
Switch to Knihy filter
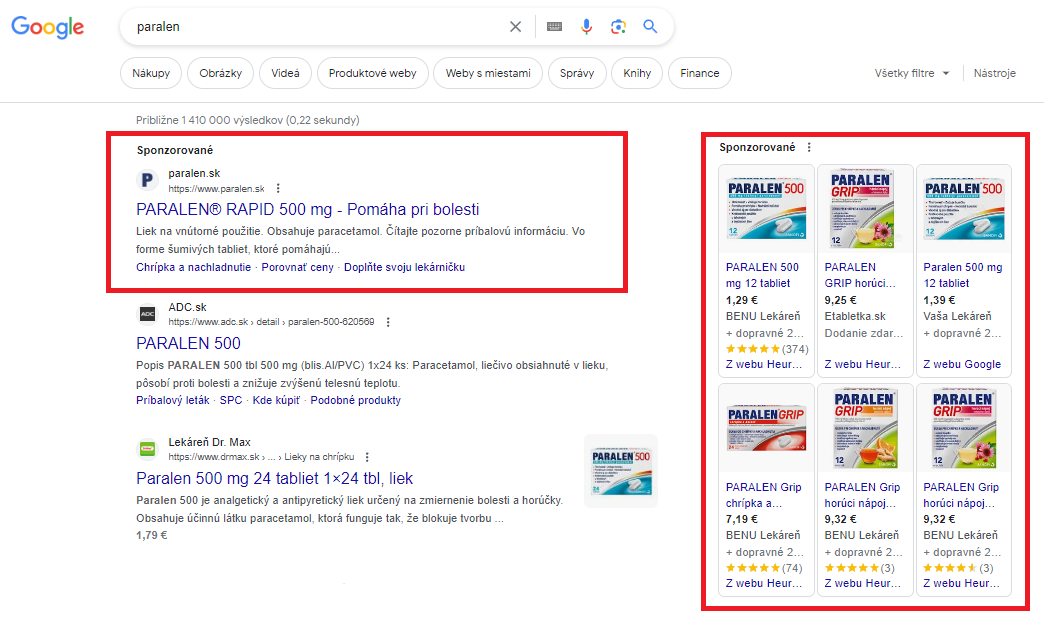(x=637, y=73)
